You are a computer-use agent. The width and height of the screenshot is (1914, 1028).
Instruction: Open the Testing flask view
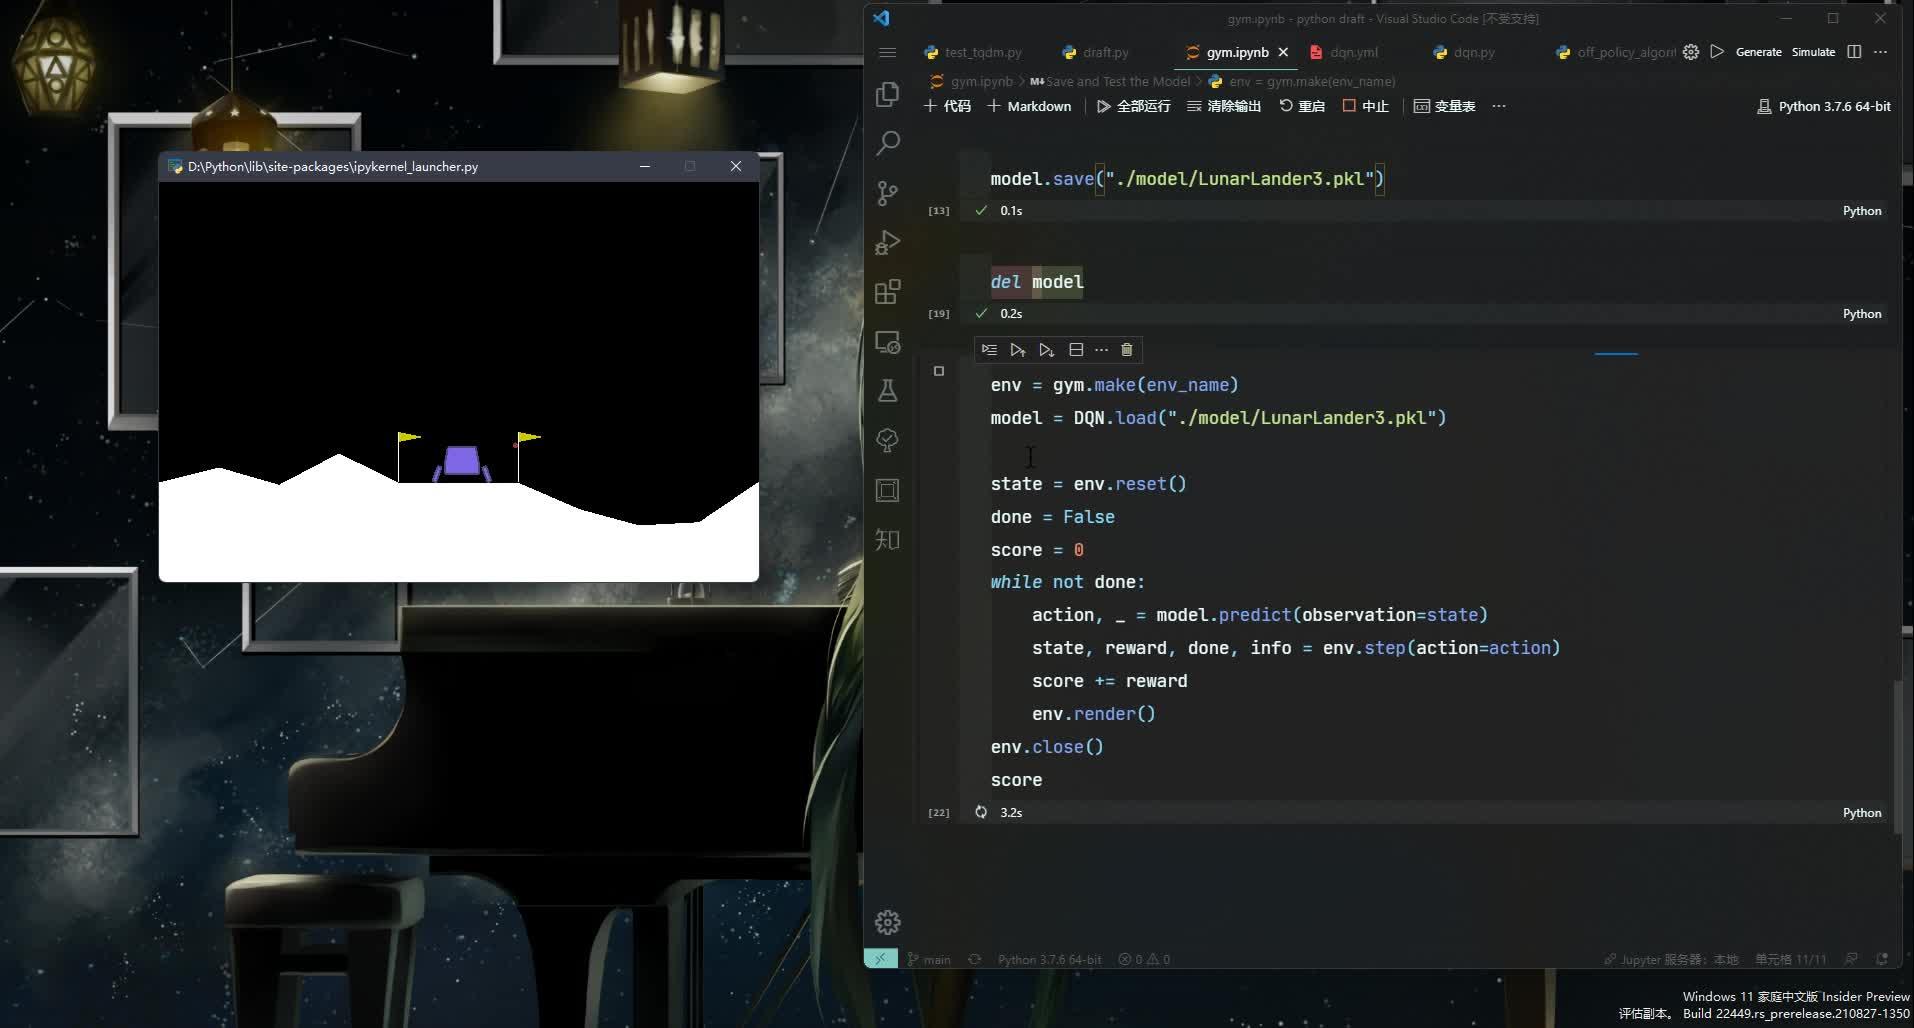(x=887, y=391)
